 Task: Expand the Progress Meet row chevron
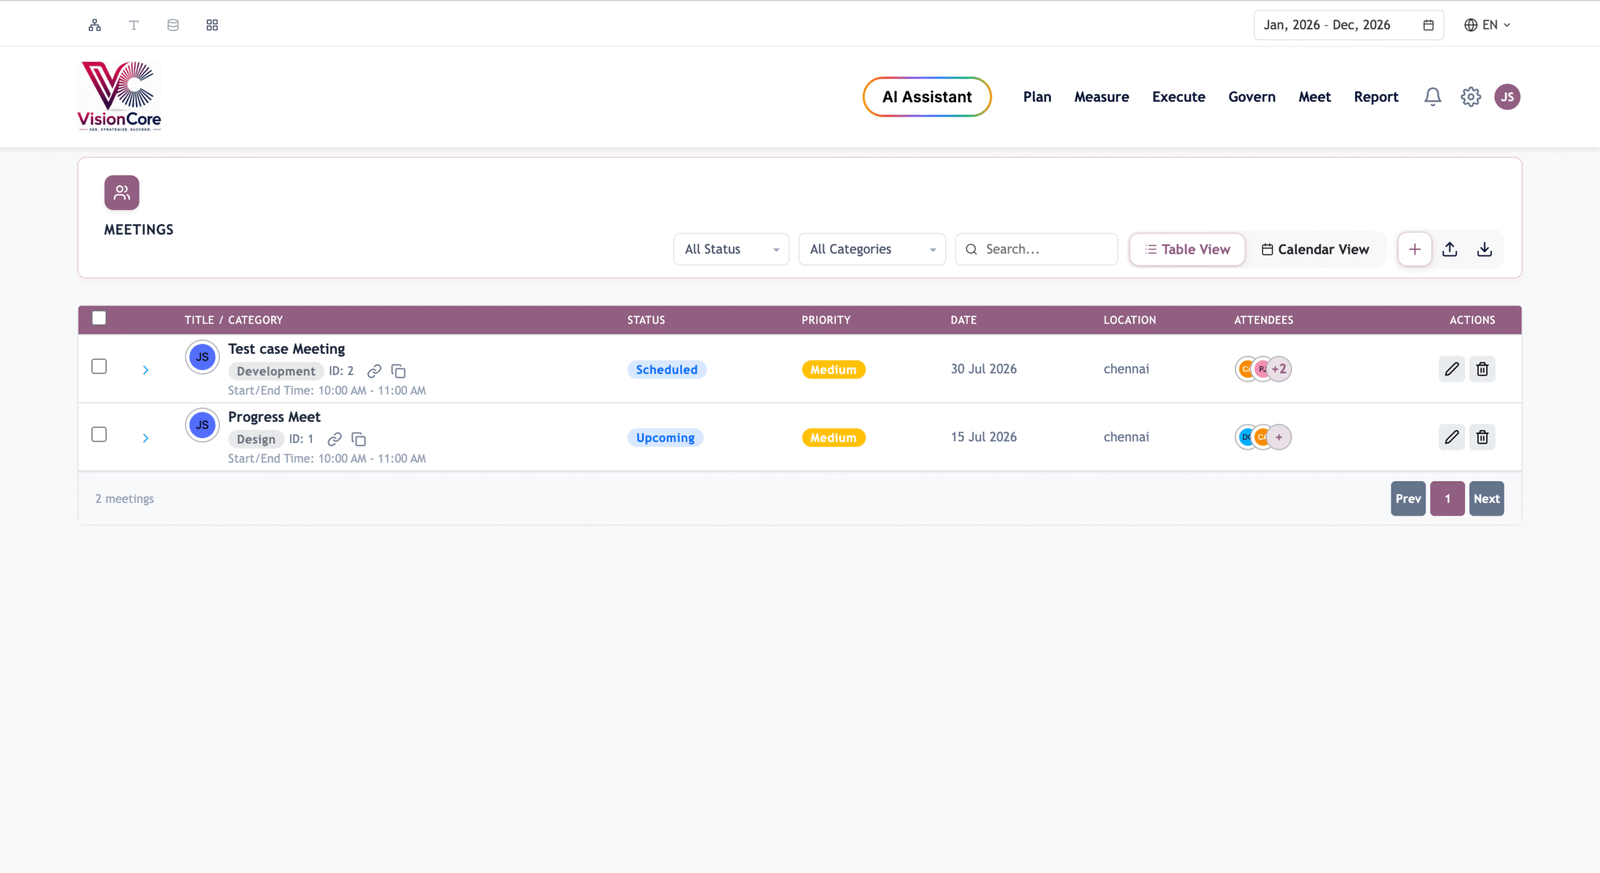[x=146, y=438]
